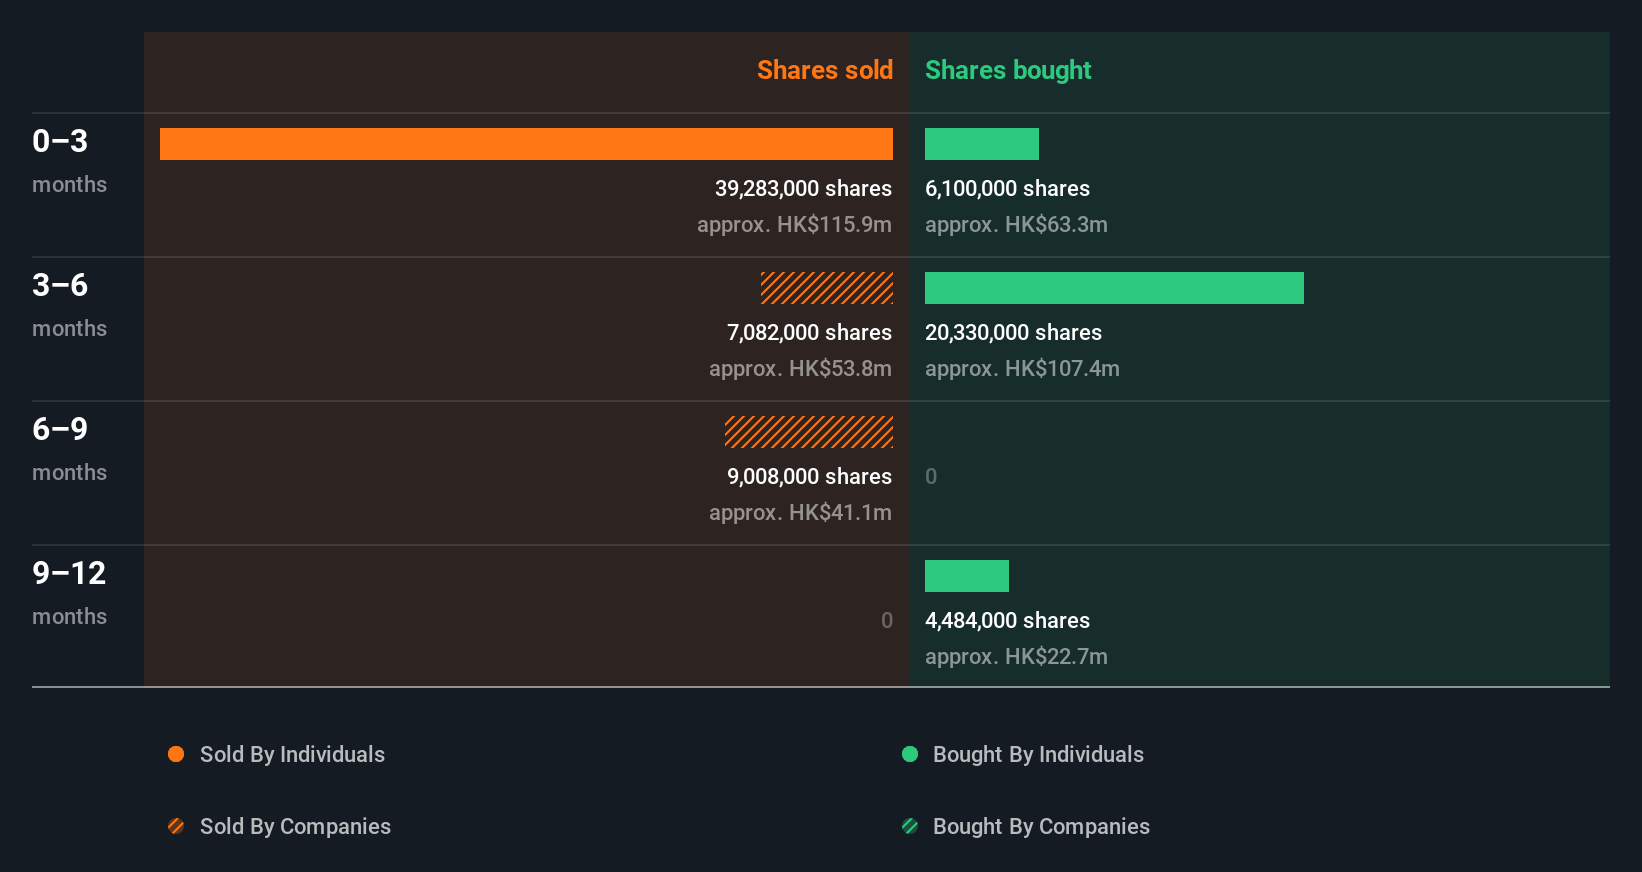Click the 39,283,000 shares sold value
Viewport: 1642px width, 872px height.
pyautogui.click(x=803, y=188)
